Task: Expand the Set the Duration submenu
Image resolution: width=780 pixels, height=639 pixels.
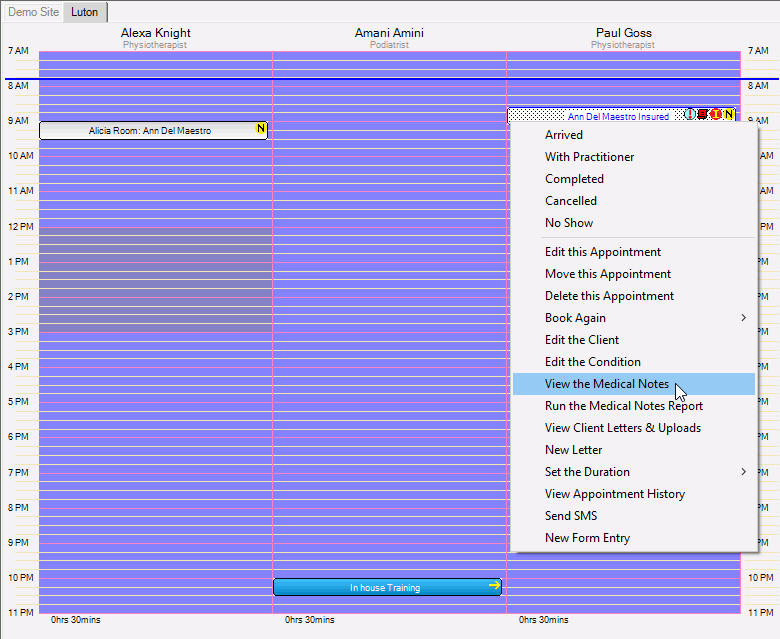Action: click(743, 472)
